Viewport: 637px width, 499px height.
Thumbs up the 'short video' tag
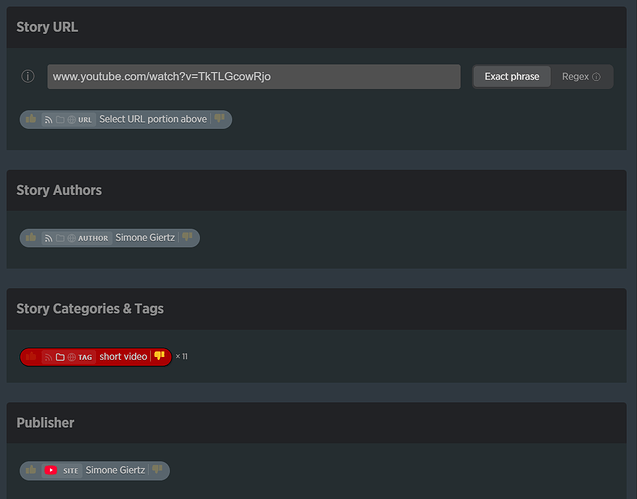point(31,357)
